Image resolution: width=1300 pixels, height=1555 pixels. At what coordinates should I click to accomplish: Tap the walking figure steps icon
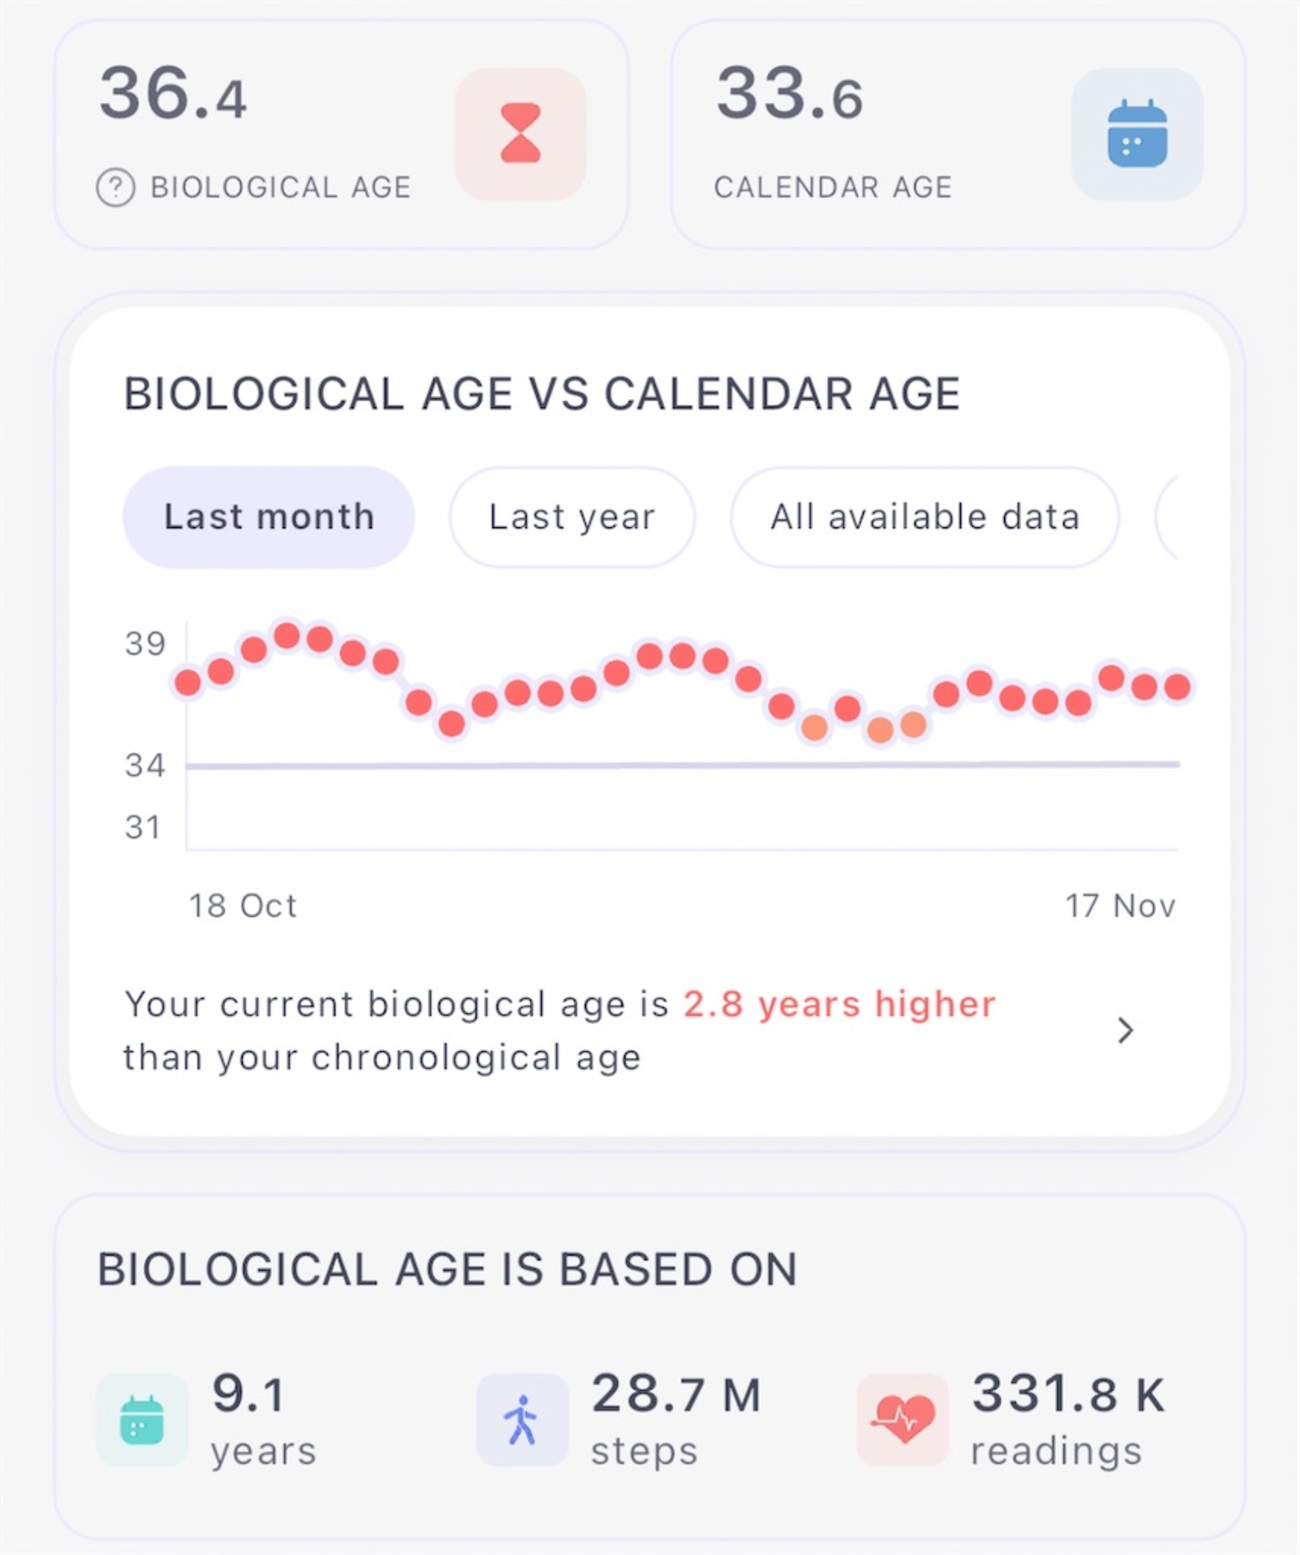[x=521, y=1420]
